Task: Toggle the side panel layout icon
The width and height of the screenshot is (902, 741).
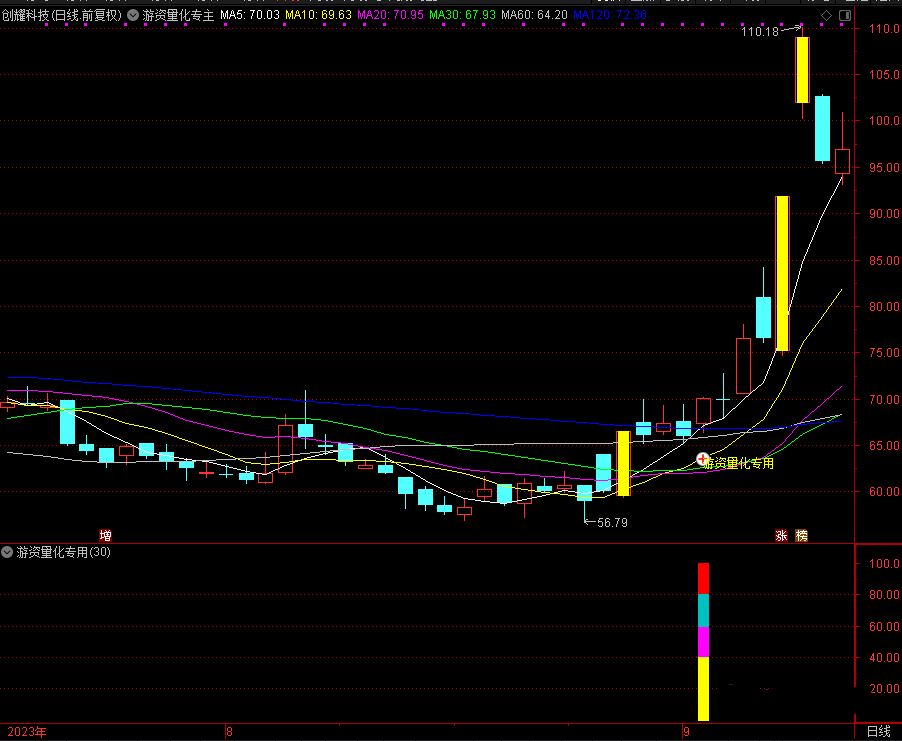Action: [843, 16]
